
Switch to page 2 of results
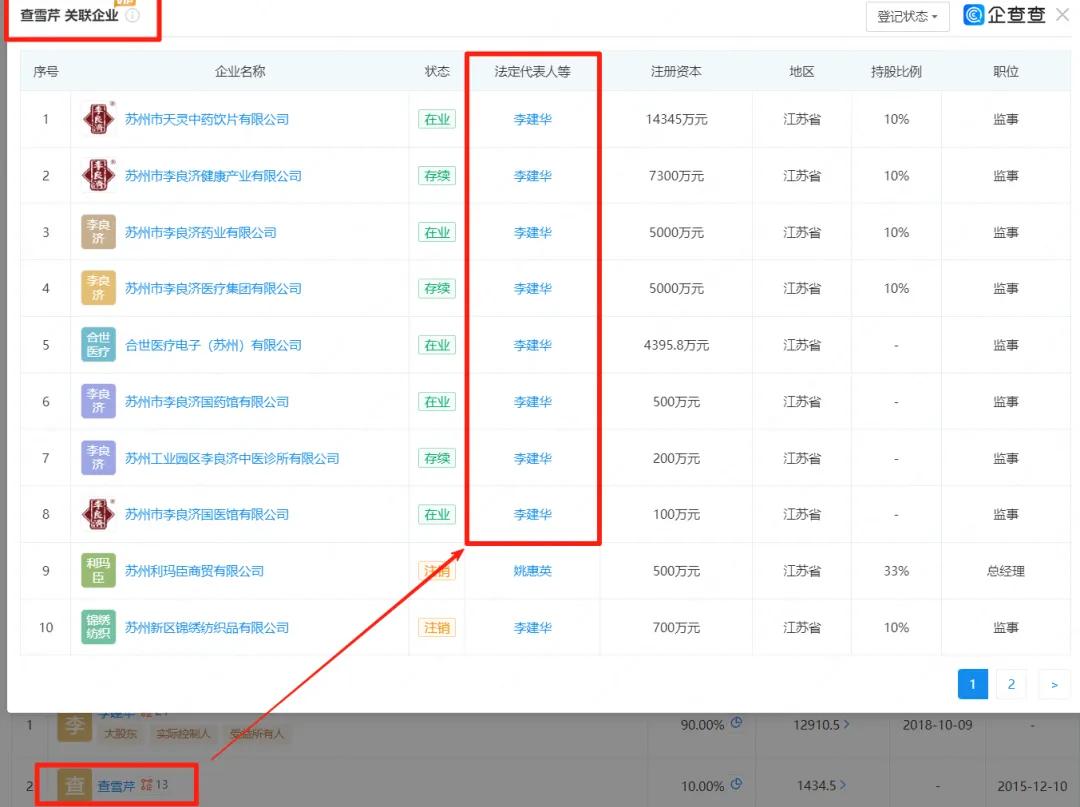click(1011, 684)
